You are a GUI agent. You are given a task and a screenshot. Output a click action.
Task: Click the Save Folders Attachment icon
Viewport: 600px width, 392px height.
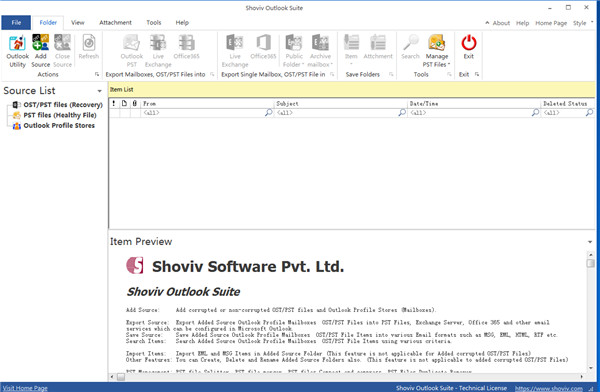point(378,42)
